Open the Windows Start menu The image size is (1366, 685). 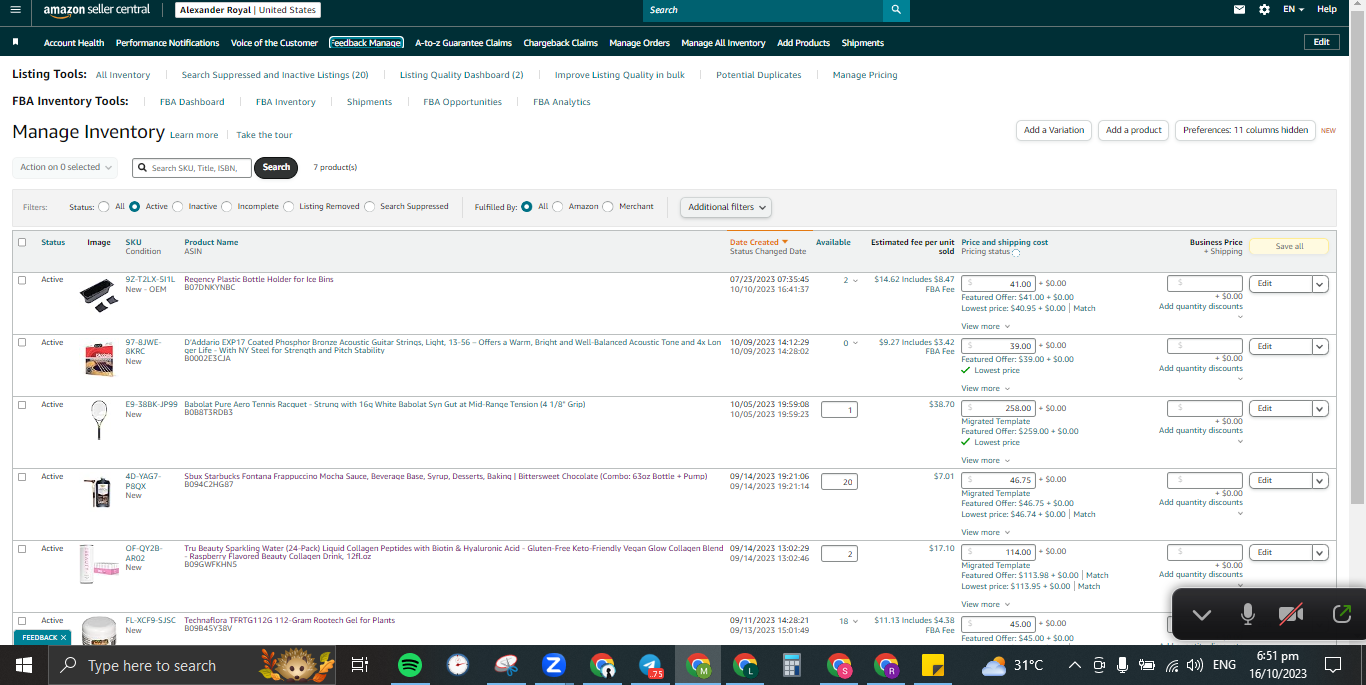point(24,665)
